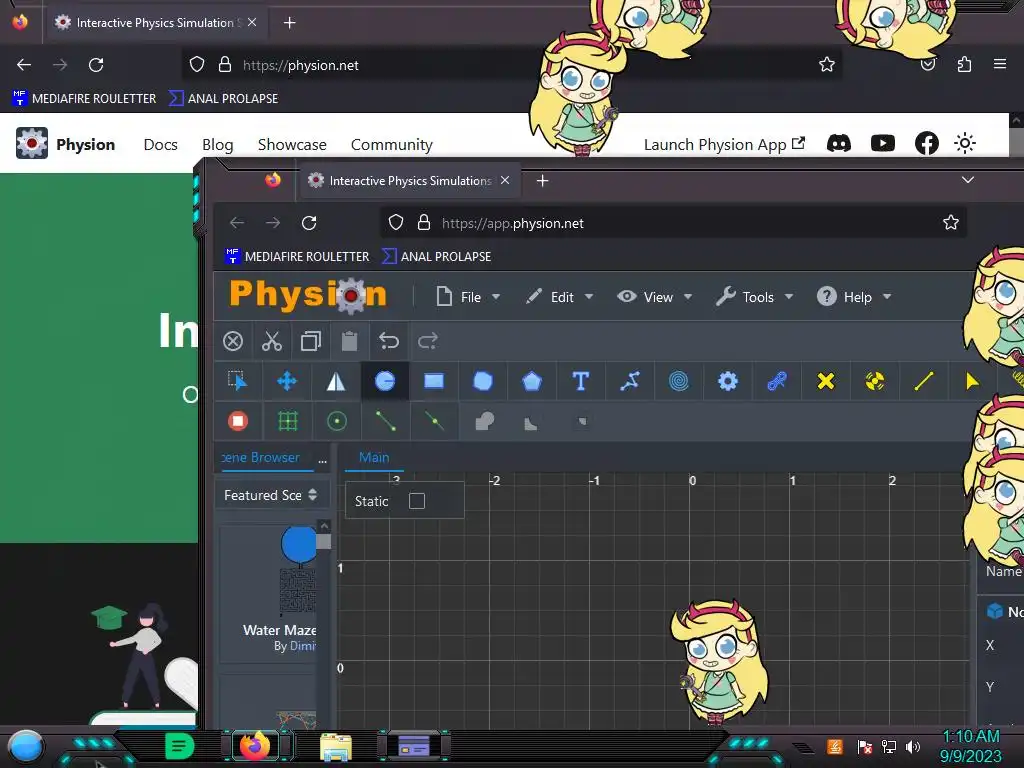This screenshot has height=768, width=1024.
Task: Select the yellow line joint tool
Action: [x=923, y=381]
